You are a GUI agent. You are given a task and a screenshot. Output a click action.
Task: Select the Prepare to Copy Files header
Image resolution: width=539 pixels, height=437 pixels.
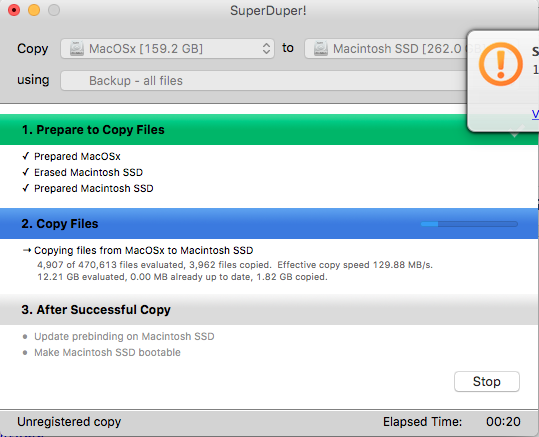point(269,130)
